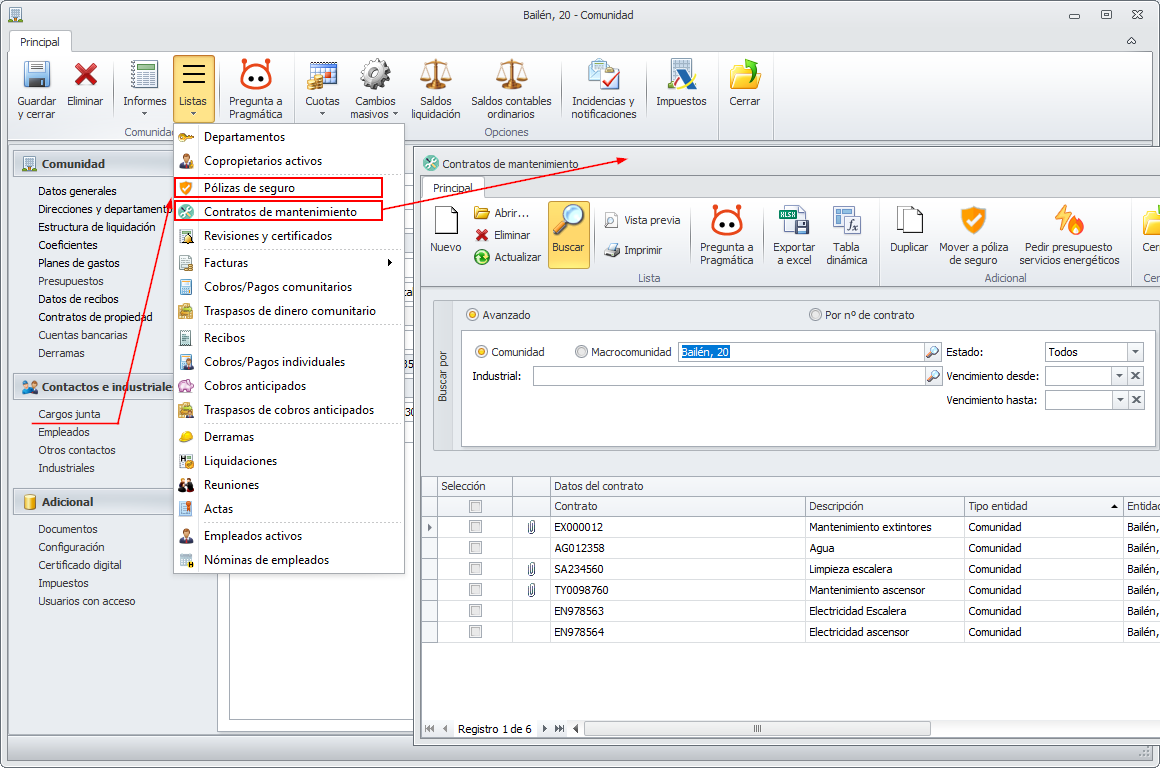Choose the Macrocomunidad radio button

582,352
